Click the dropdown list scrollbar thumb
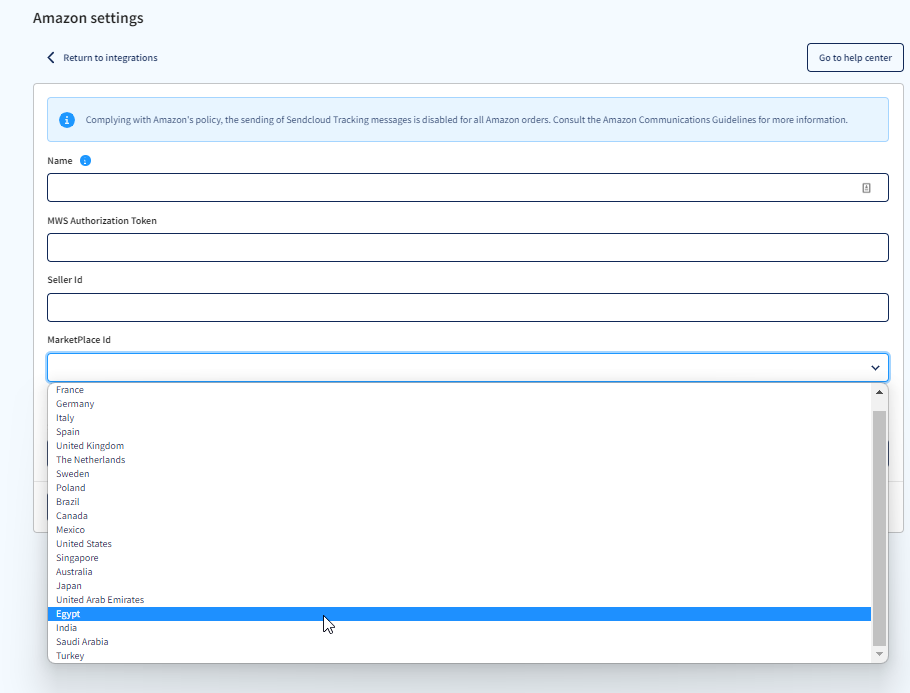Screen dimensions: 910x693 [879, 528]
